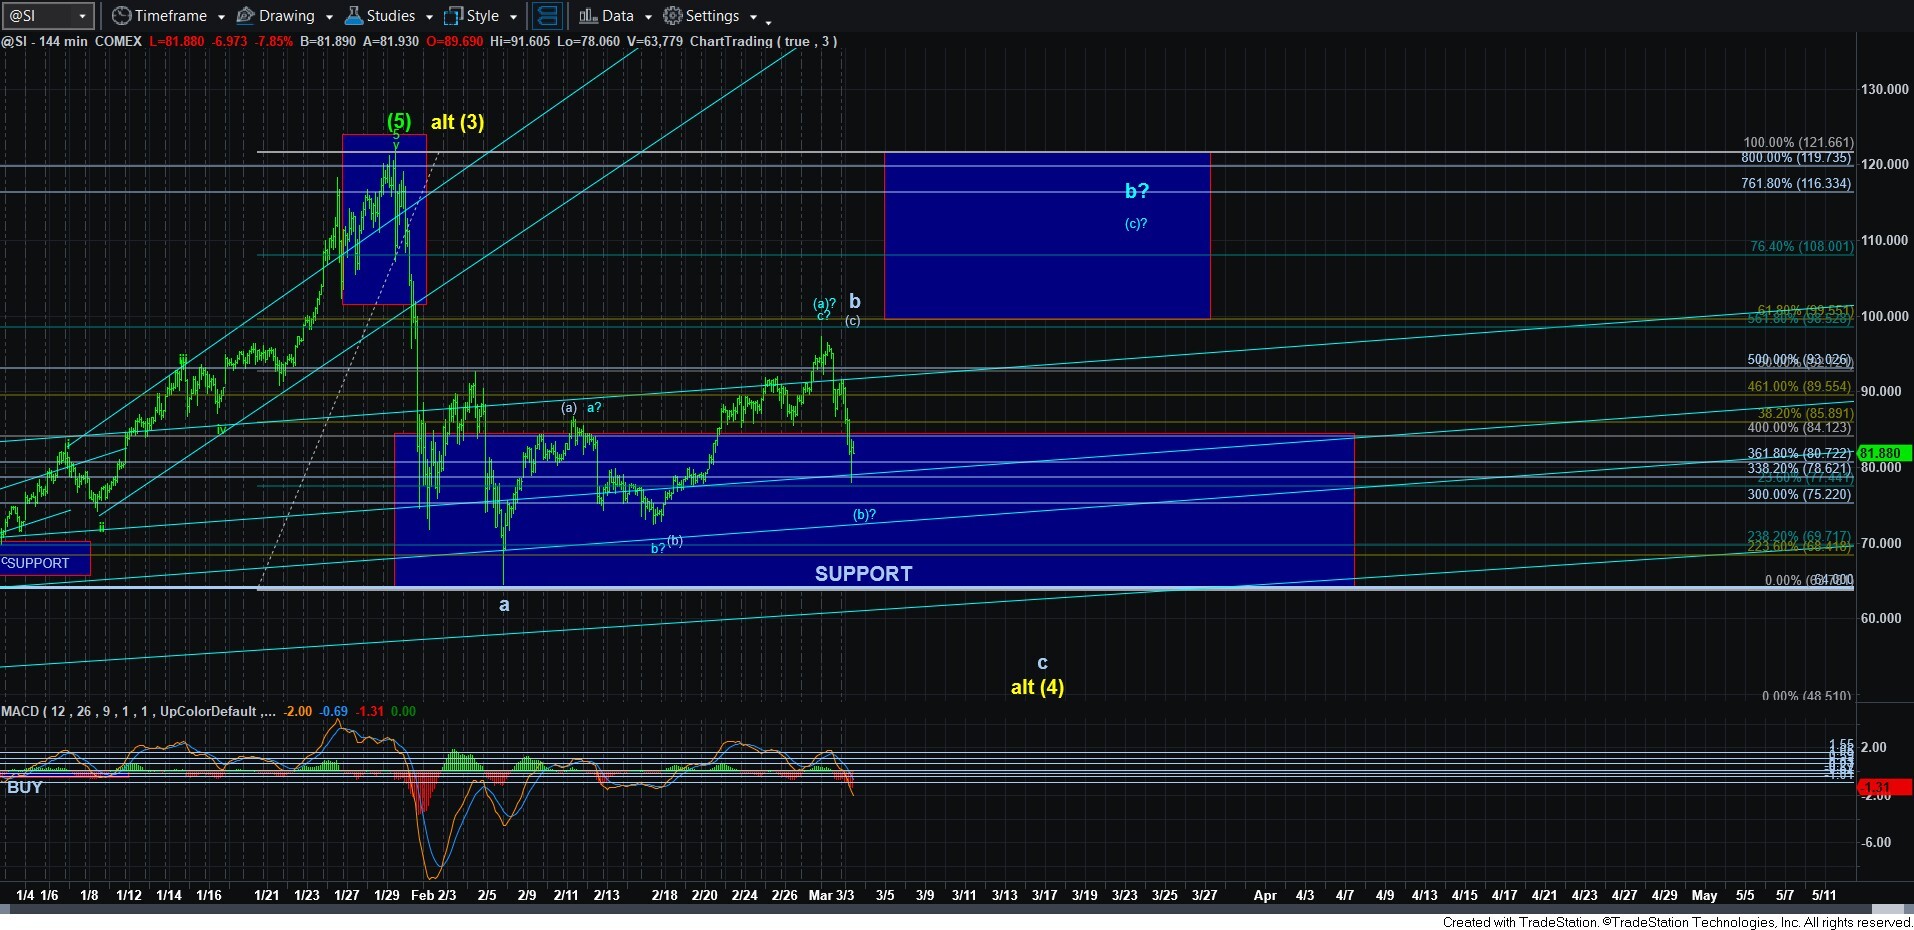Image resolution: width=1914 pixels, height=930 pixels.
Task: Expand the Studies dropdown arrow
Action: click(x=429, y=17)
